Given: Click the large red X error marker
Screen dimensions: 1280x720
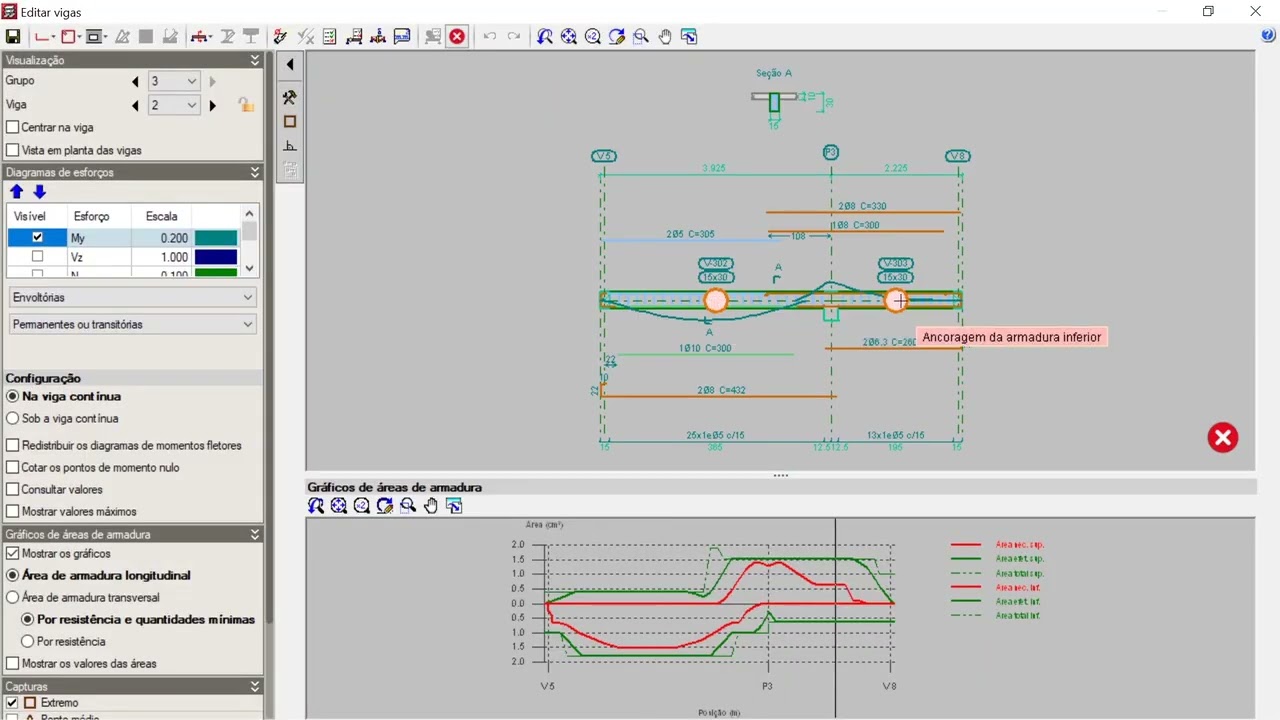Looking at the screenshot, I should coord(1222,438).
